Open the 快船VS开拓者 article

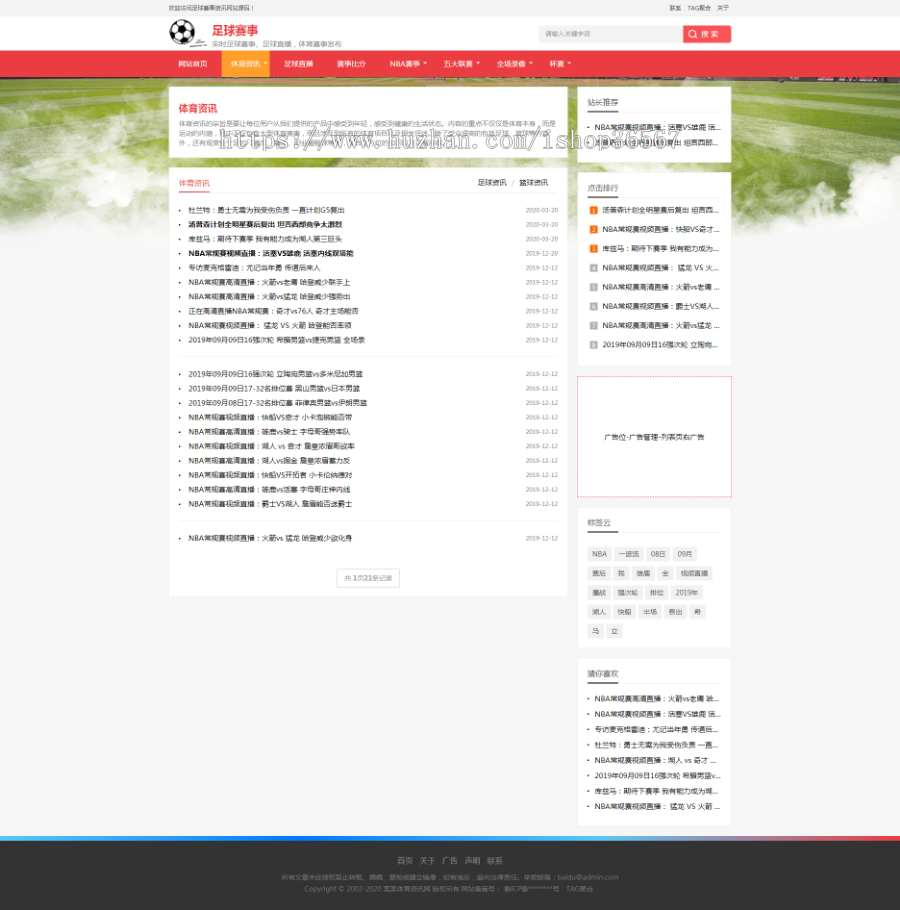click(270, 476)
